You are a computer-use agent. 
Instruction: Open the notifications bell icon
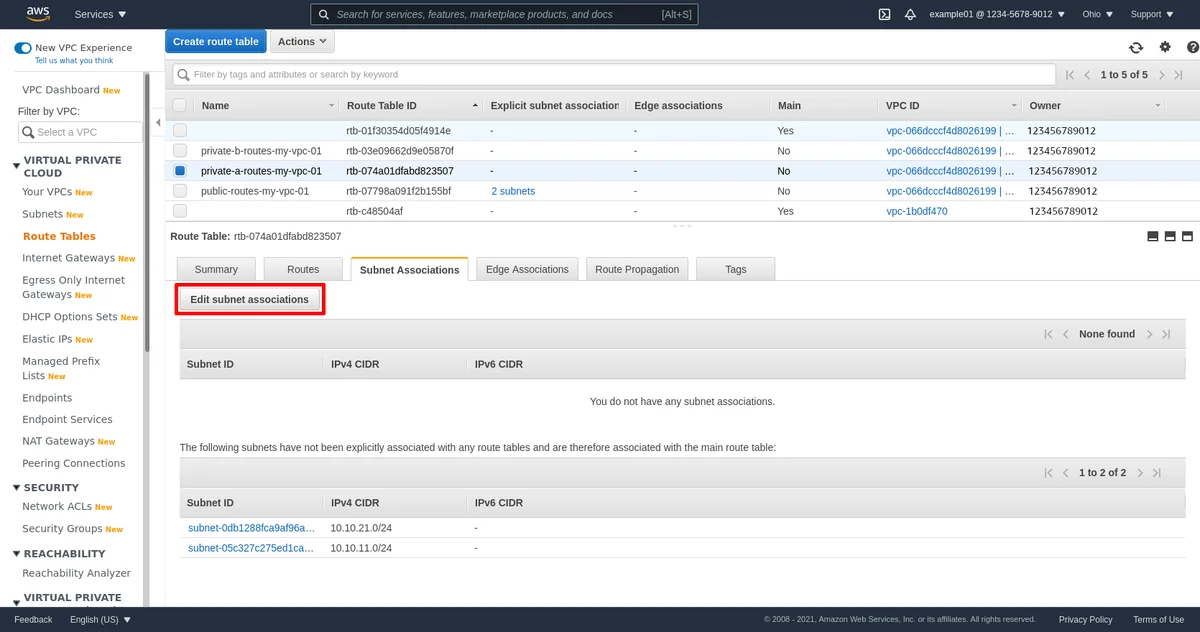point(910,14)
